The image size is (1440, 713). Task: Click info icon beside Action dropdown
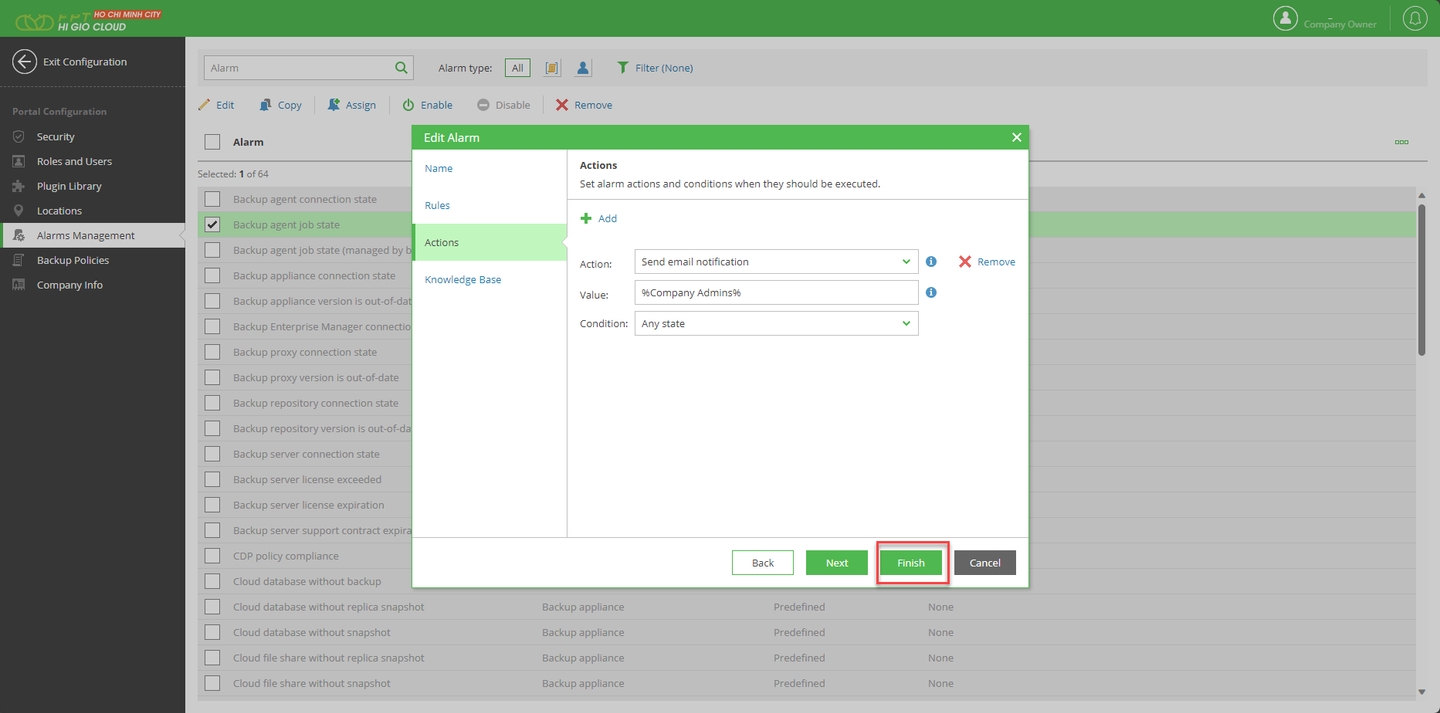(931, 262)
